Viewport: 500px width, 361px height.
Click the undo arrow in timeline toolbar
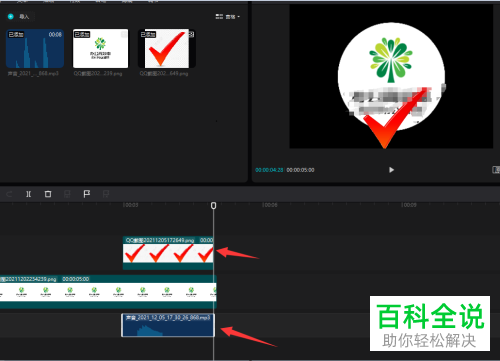(9, 194)
